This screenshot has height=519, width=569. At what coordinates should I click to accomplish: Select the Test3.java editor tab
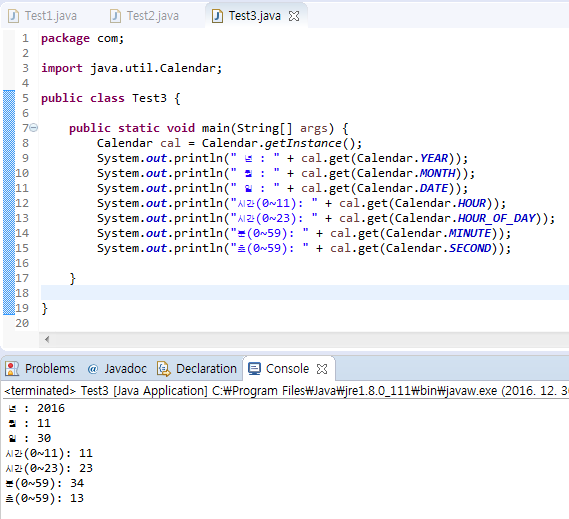click(x=254, y=16)
